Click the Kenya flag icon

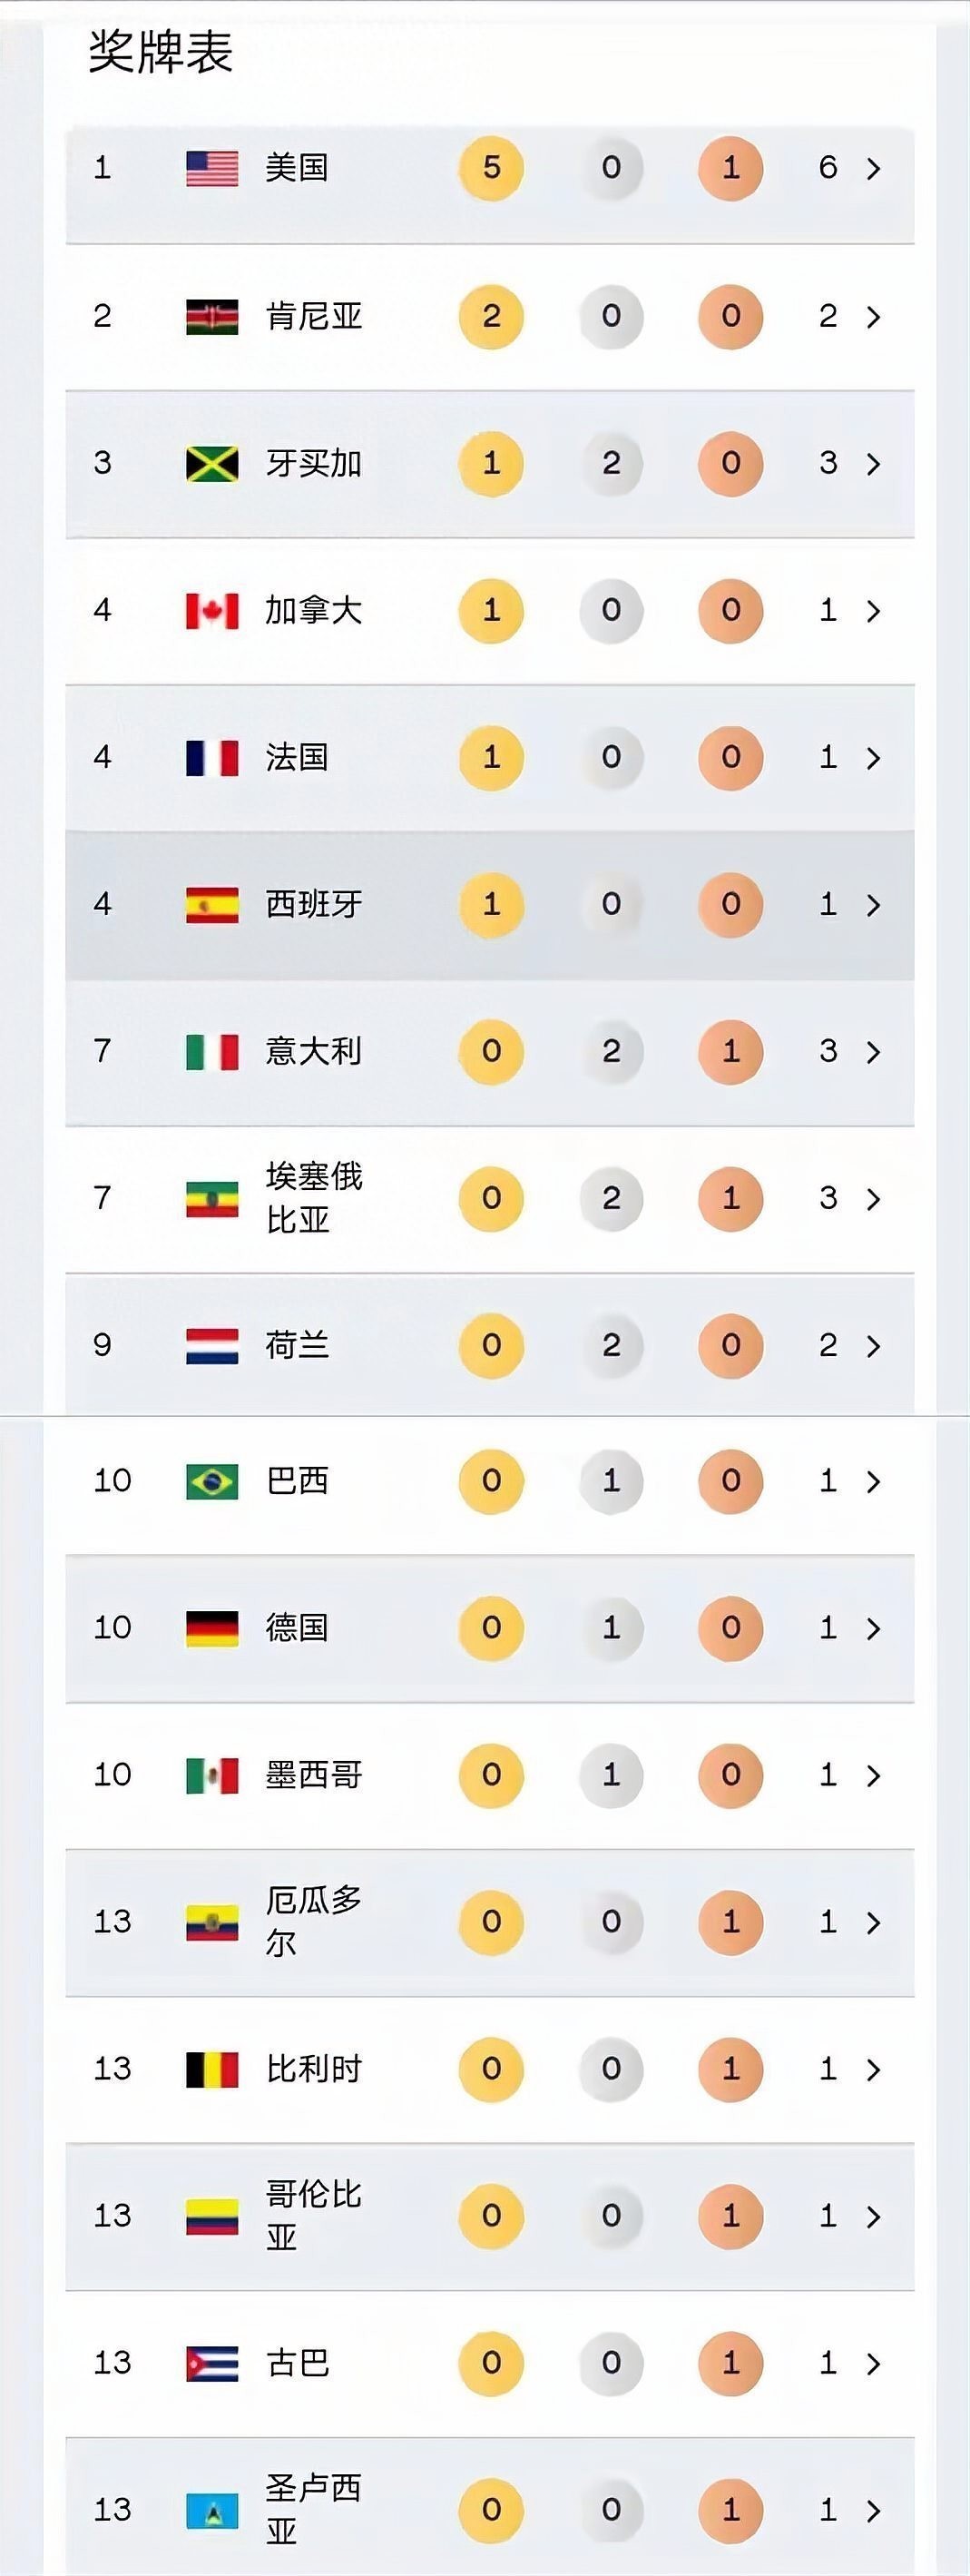click(212, 316)
